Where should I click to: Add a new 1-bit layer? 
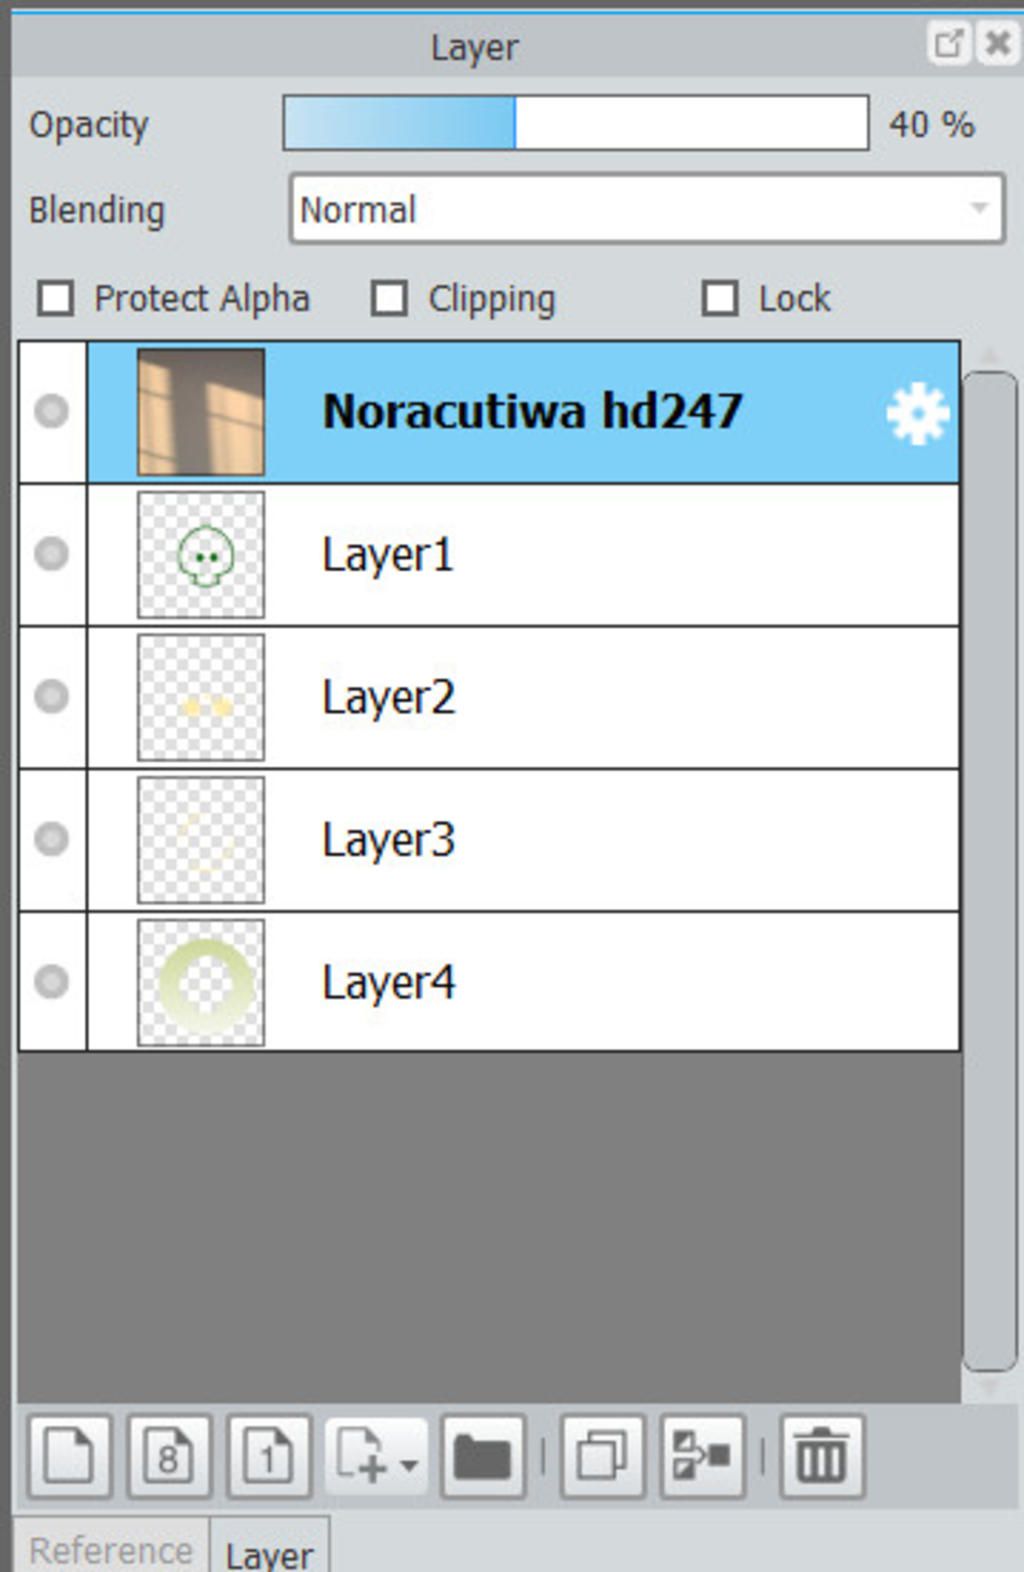[269, 1456]
